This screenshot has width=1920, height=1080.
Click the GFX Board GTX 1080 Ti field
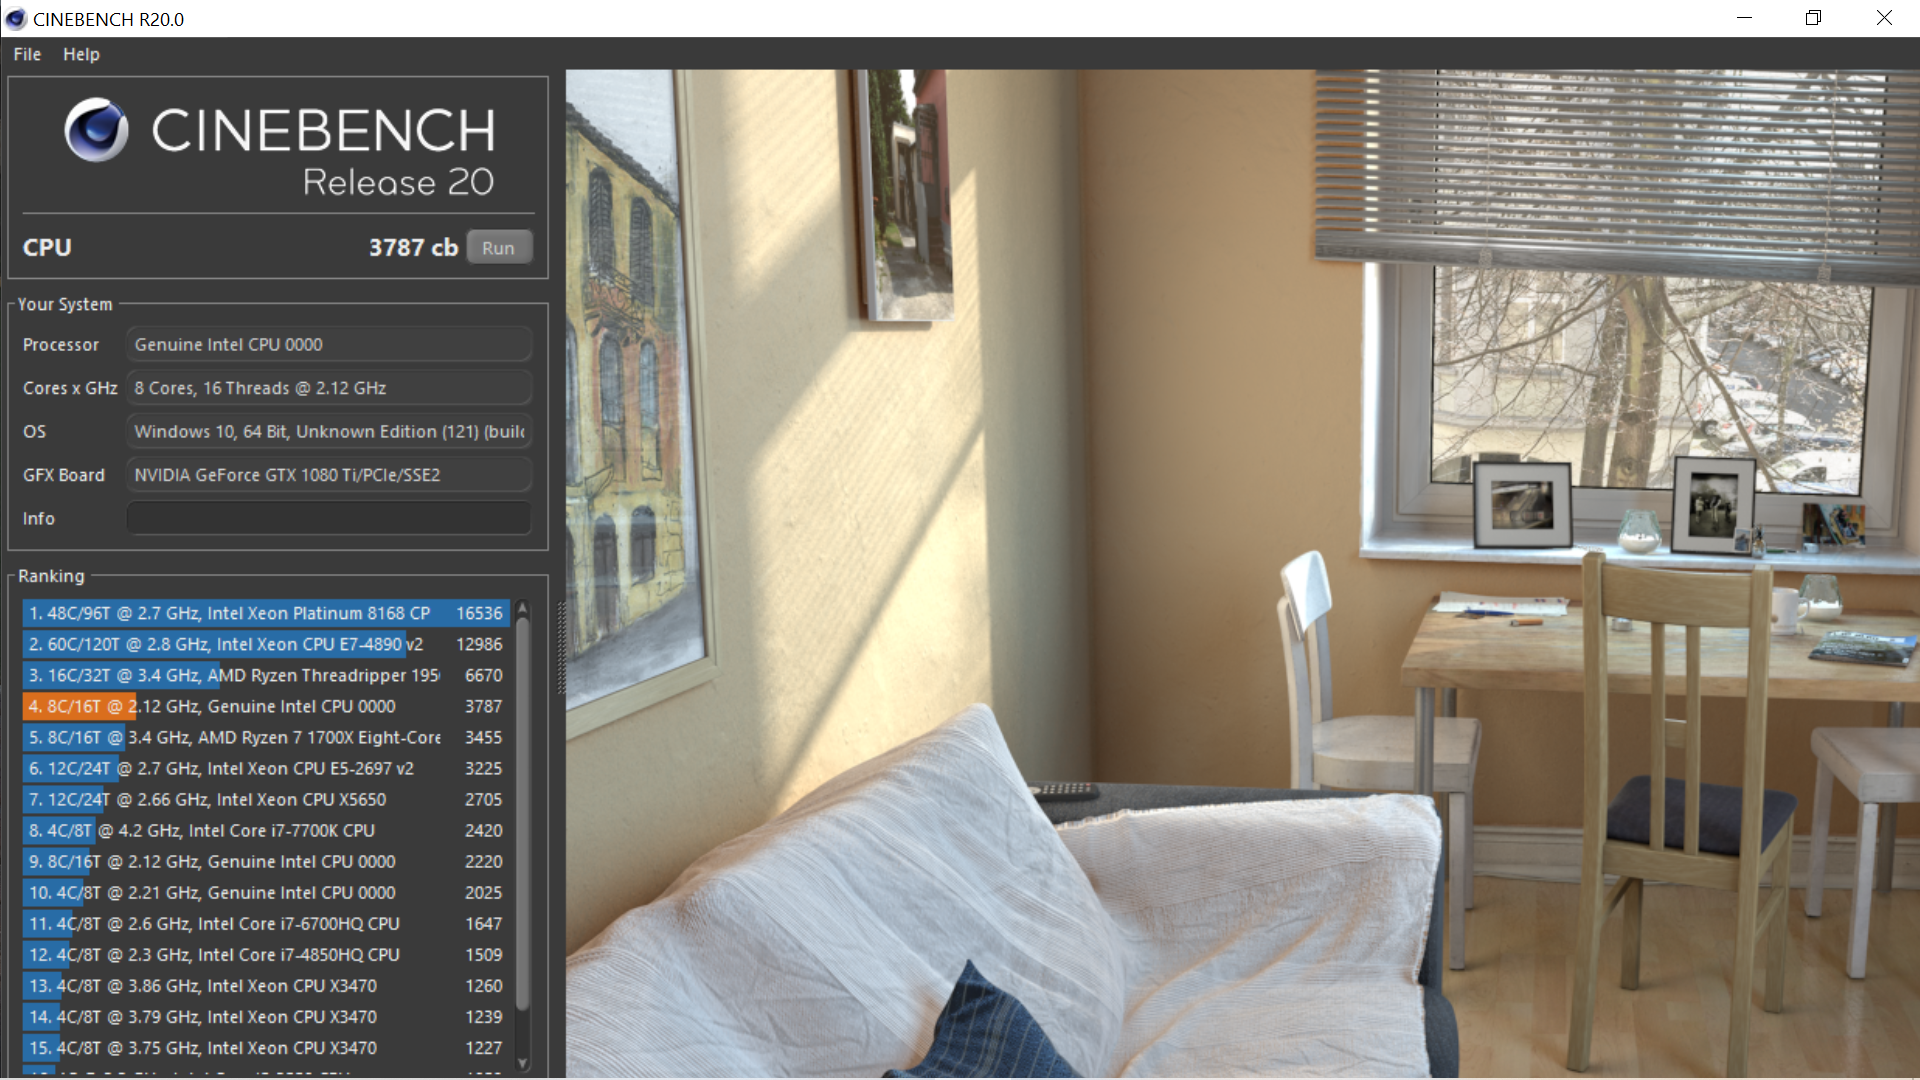[x=328, y=475]
